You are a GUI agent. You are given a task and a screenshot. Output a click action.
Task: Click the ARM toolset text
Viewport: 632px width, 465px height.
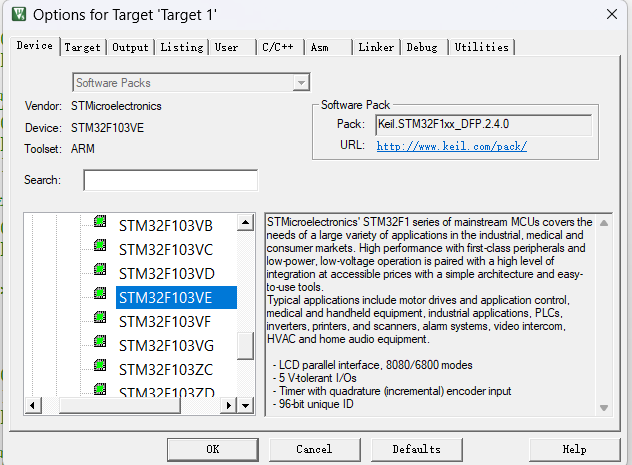tap(83, 149)
